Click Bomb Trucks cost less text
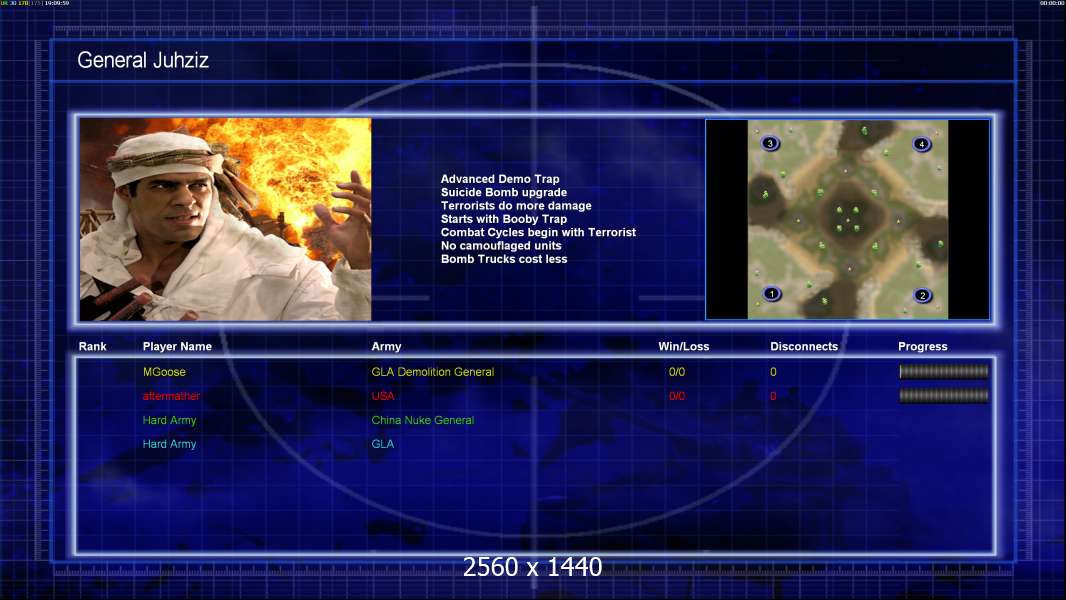 pyautogui.click(x=504, y=259)
